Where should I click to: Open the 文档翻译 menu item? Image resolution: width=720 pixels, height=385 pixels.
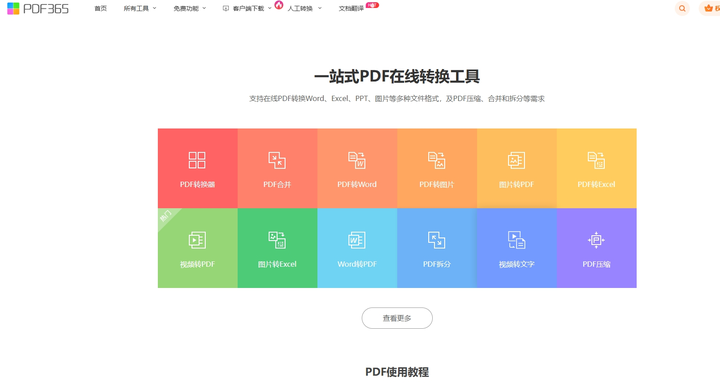point(351,8)
